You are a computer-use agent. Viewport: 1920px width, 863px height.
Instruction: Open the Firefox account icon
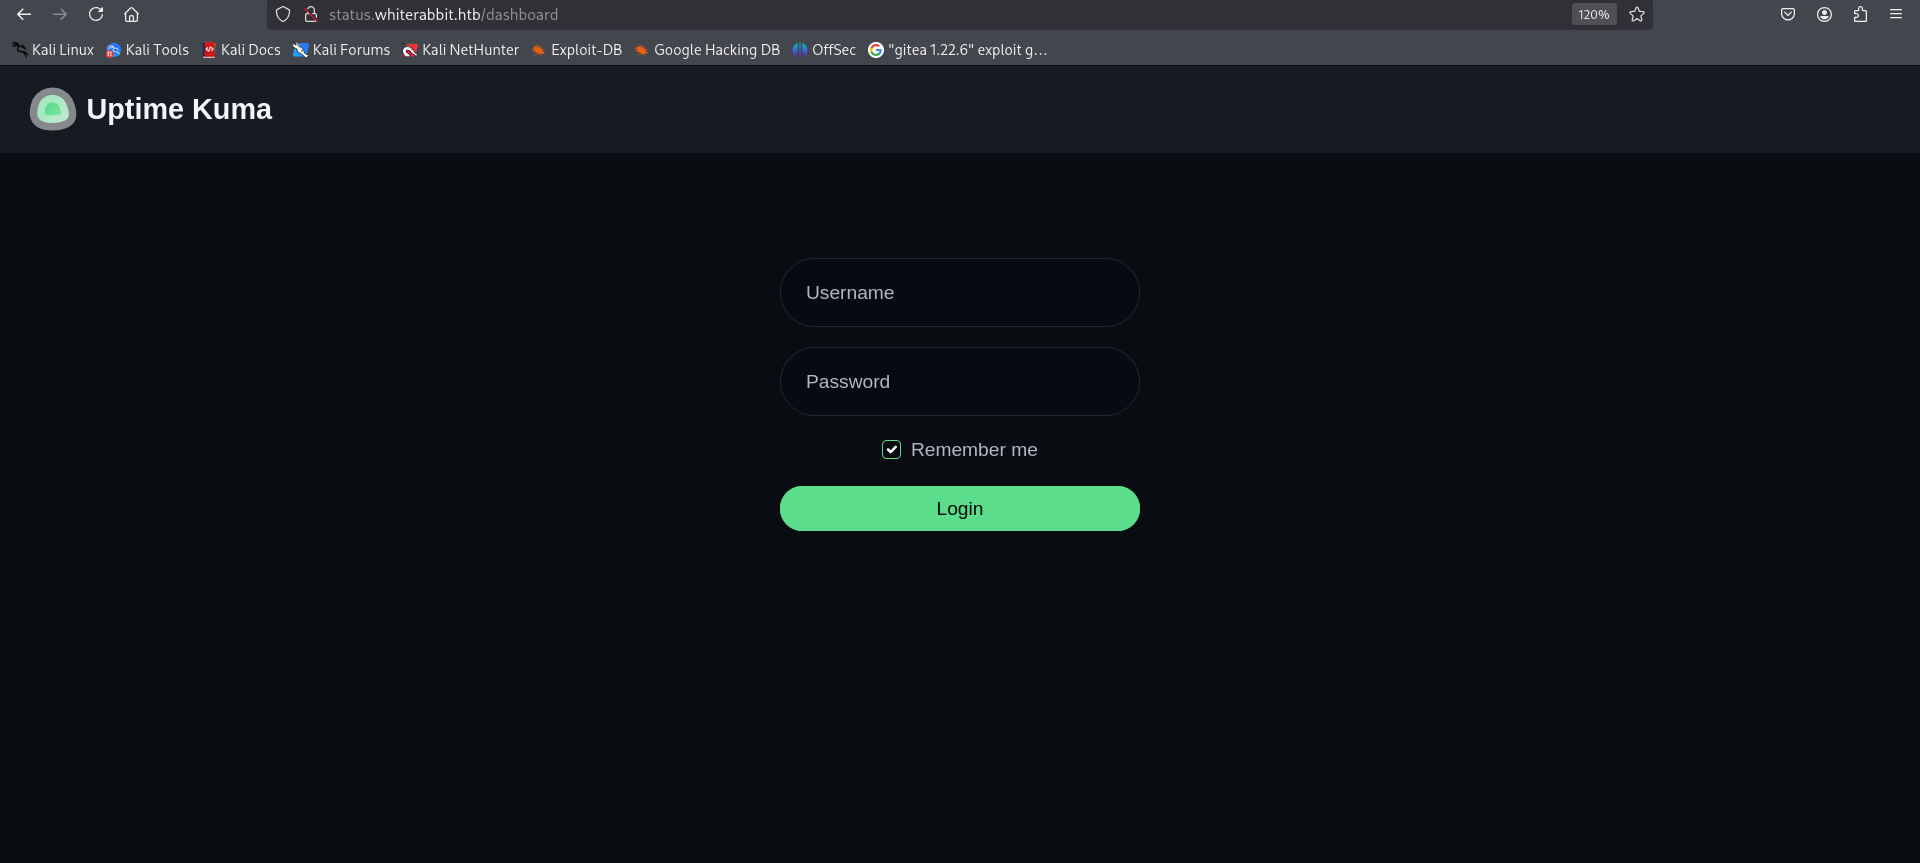tap(1824, 14)
